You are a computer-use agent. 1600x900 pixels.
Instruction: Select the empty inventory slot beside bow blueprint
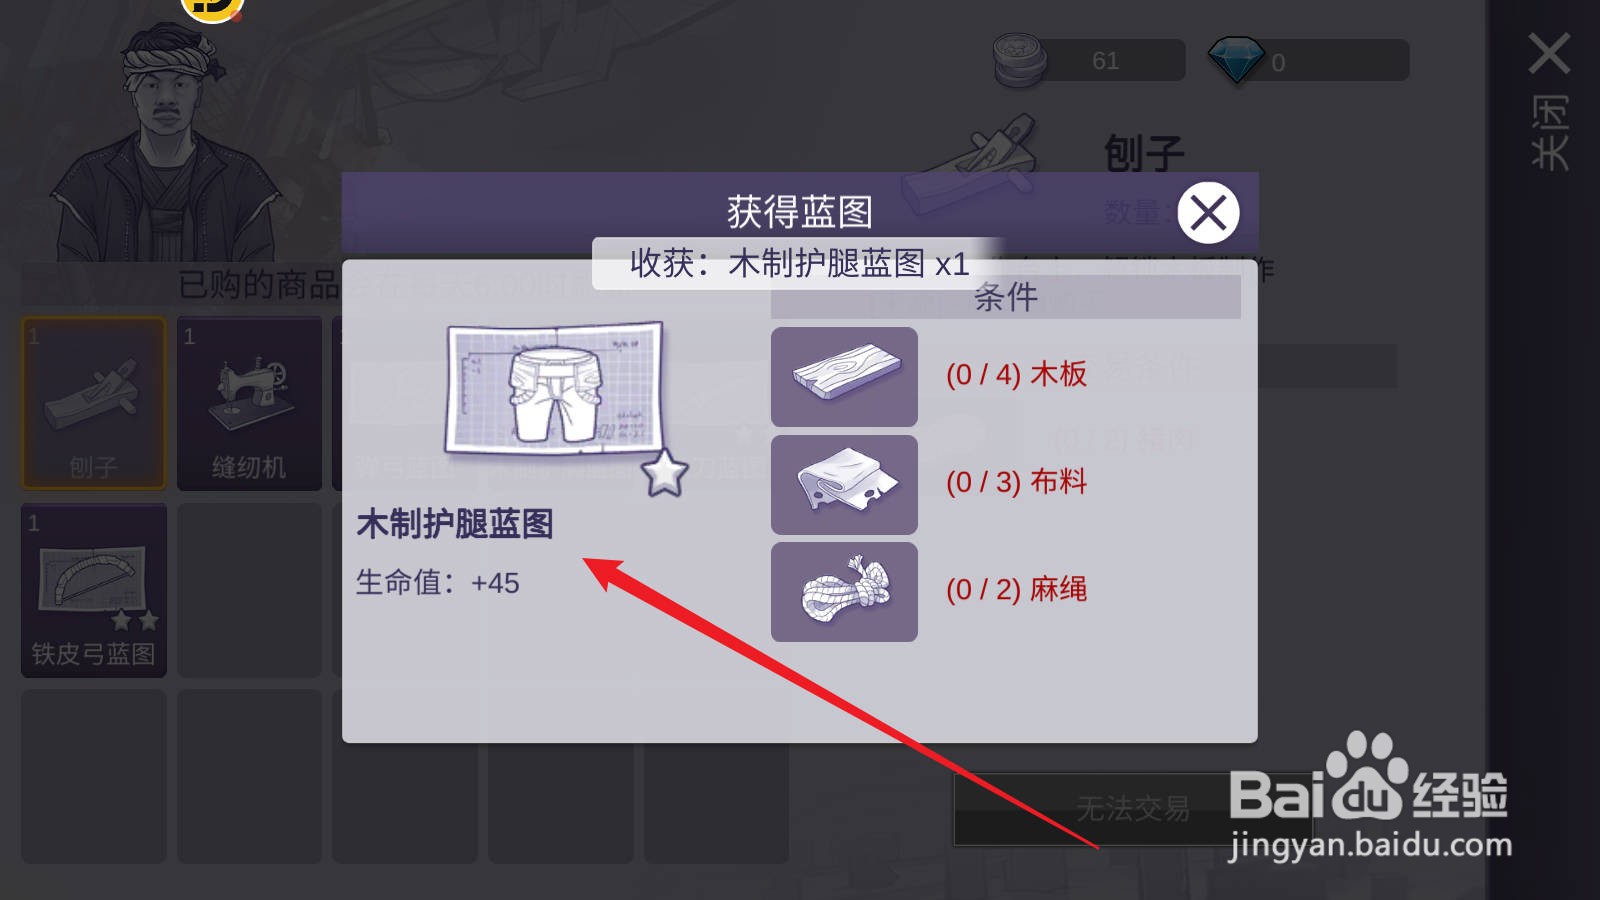[249, 590]
